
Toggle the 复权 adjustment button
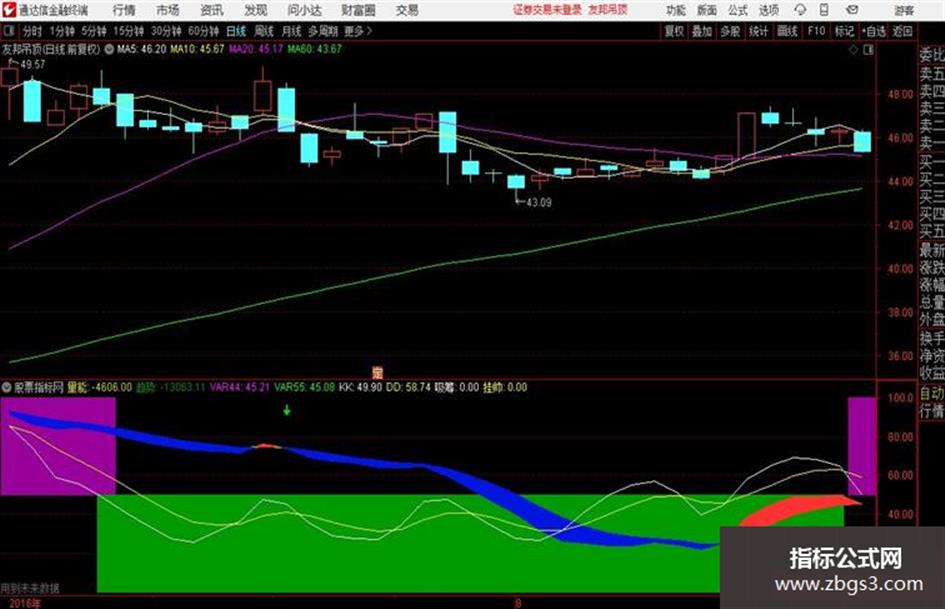coord(674,31)
